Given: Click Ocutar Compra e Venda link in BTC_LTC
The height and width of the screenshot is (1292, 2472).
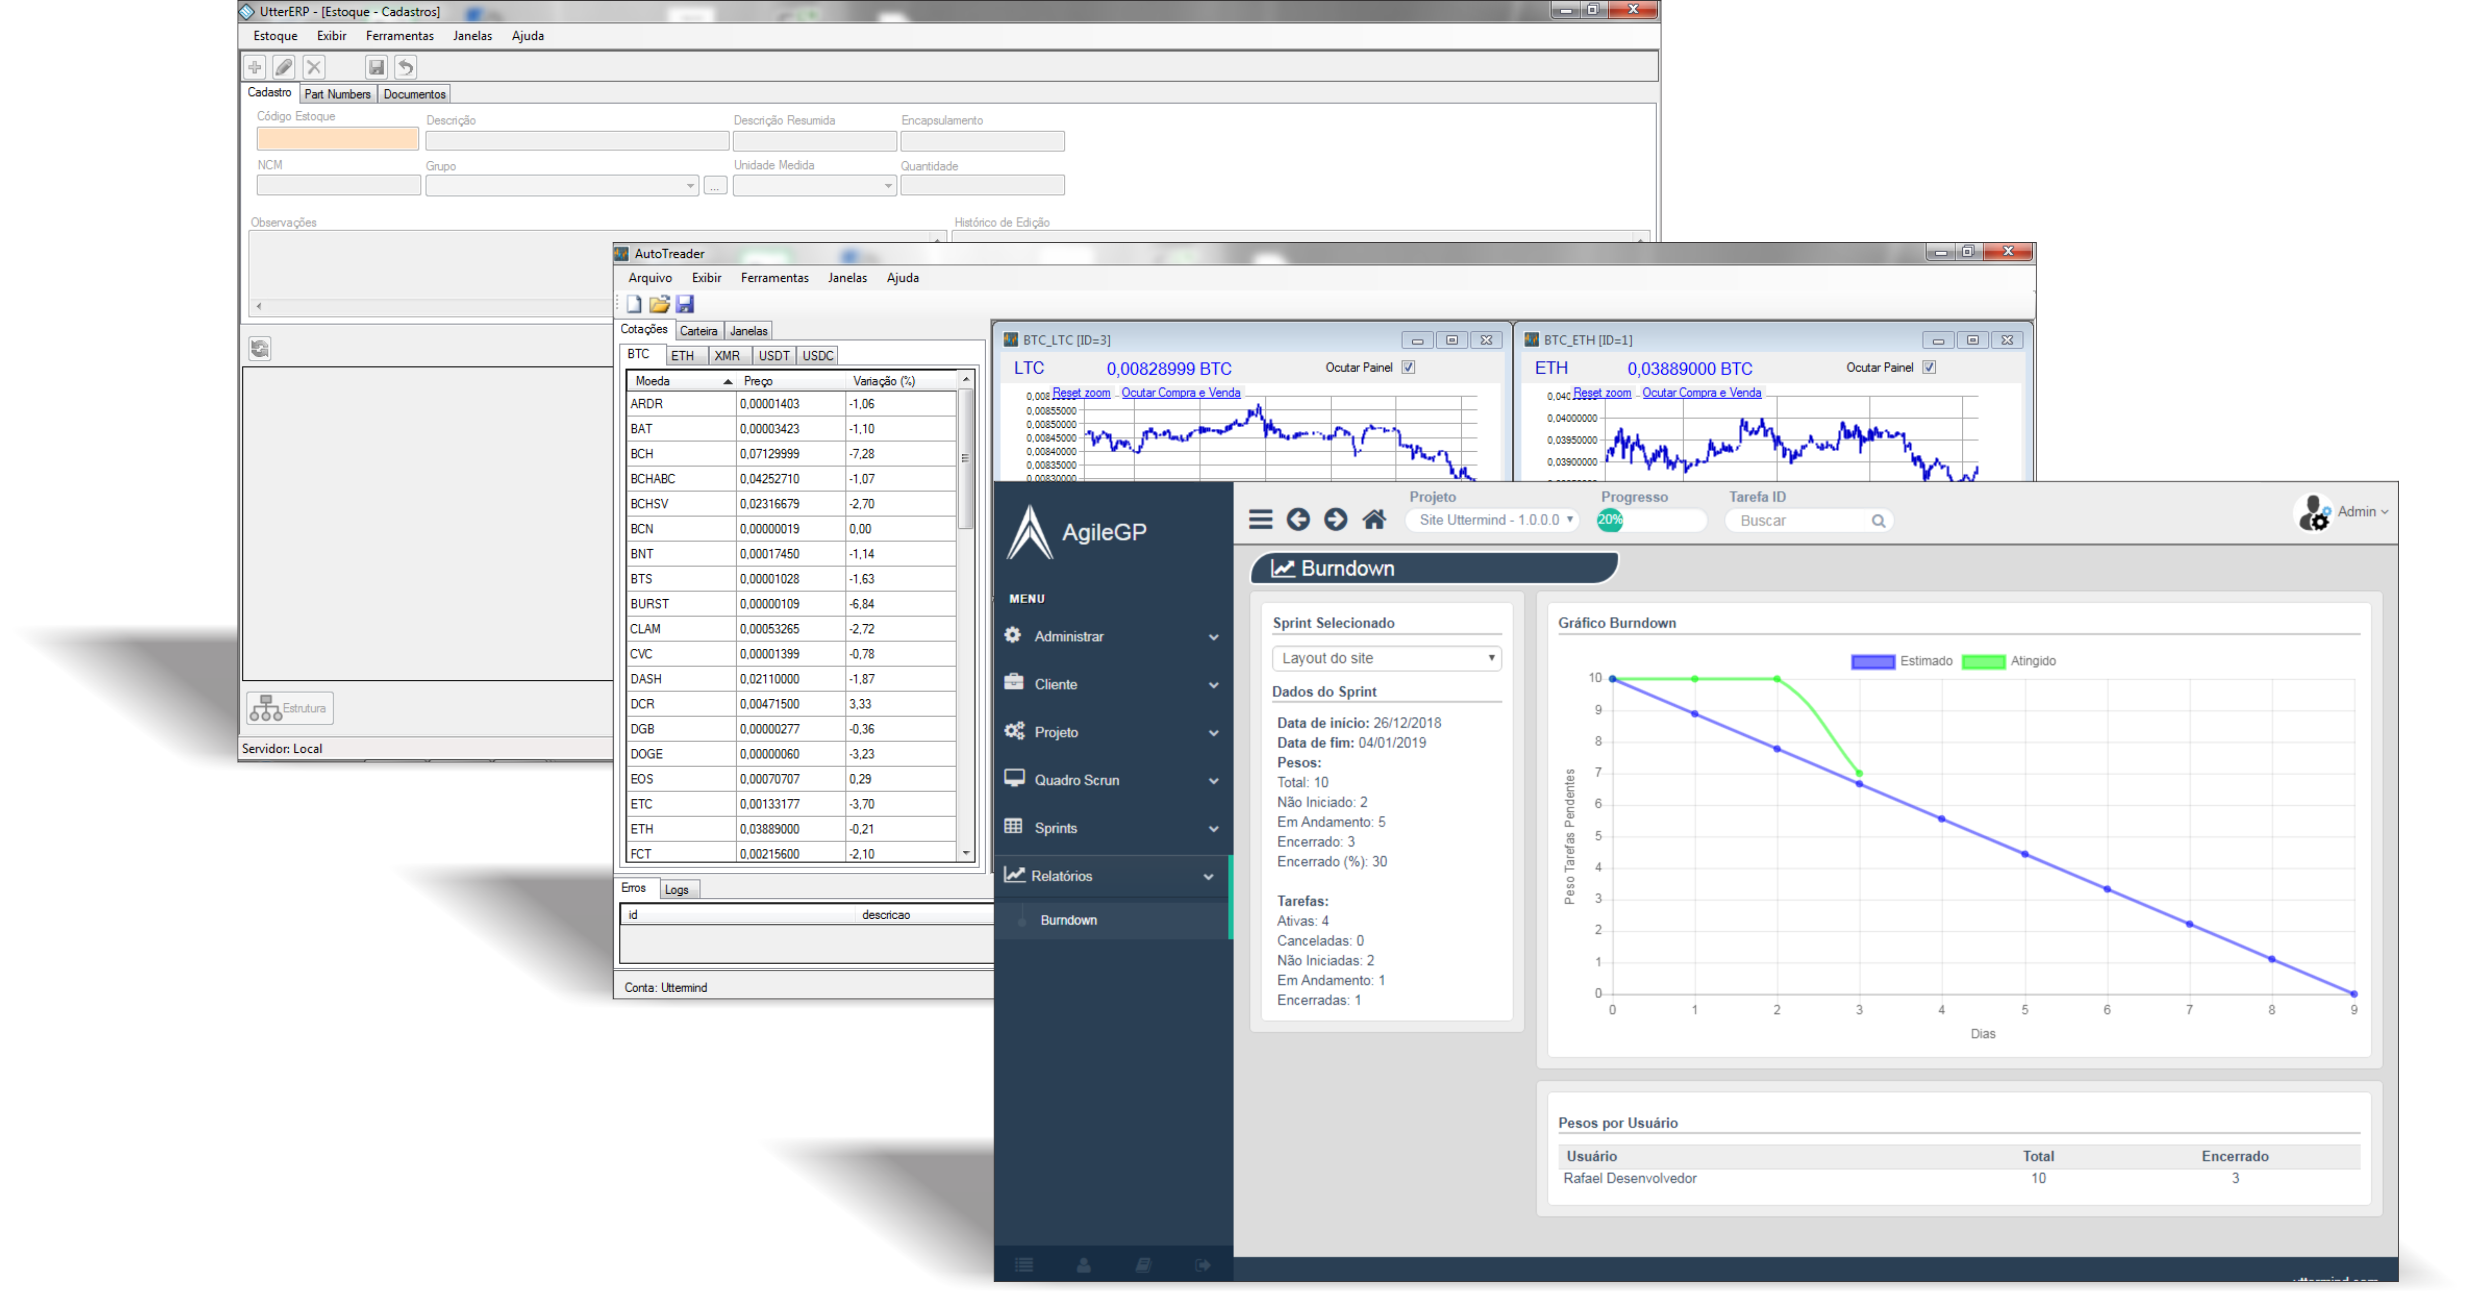Looking at the screenshot, I should click(x=1181, y=393).
